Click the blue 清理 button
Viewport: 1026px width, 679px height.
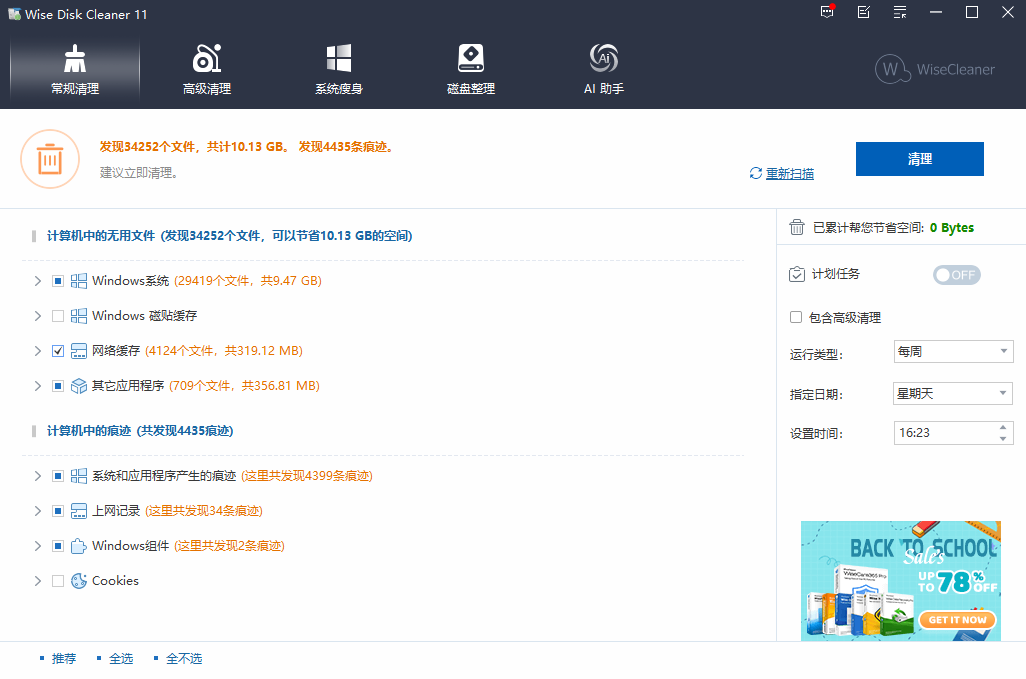click(x=919, y=158)
